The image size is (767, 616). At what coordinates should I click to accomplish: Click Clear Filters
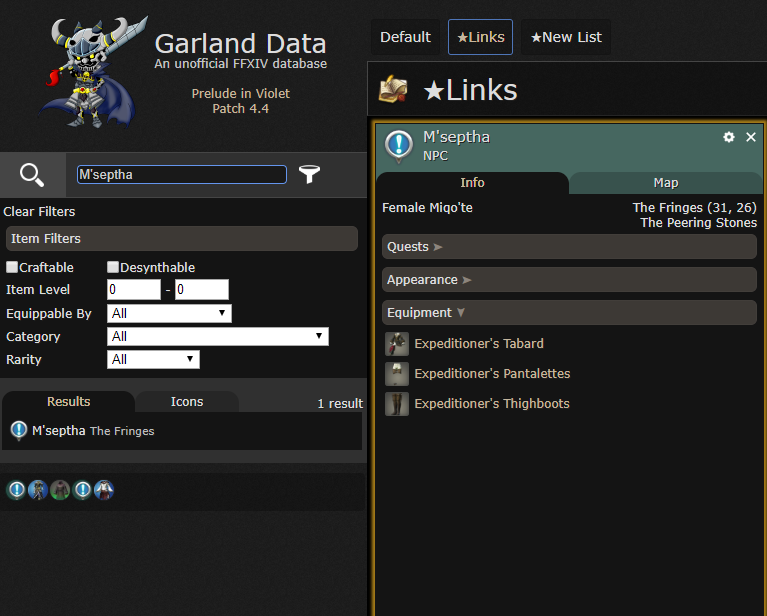(39, 211)
